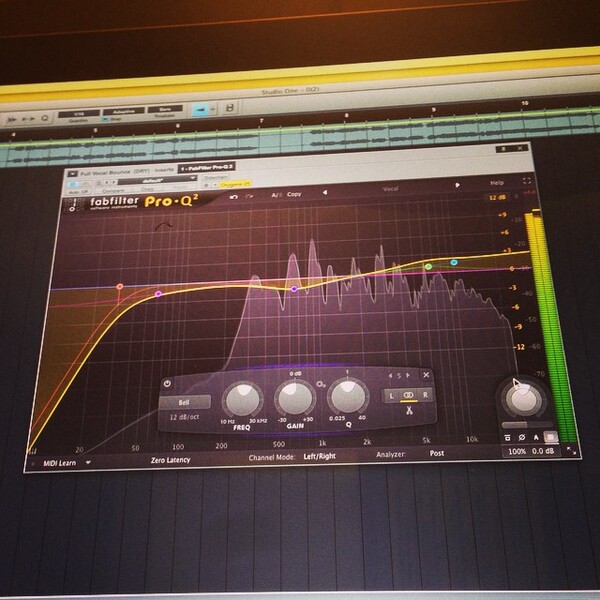Viewport: 600px width, 600px height.
Task: Click the Pro-Q 2 redo arrow
Action: pos(249,196)
